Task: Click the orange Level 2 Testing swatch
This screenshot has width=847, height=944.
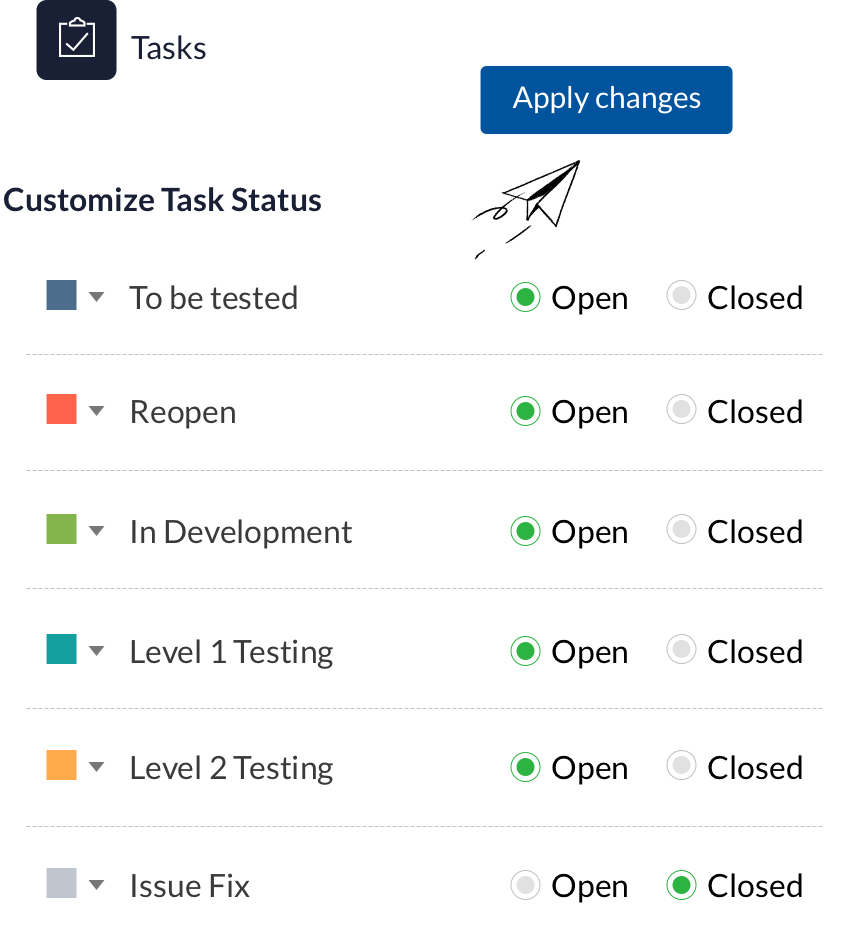Action: (62, 765)
